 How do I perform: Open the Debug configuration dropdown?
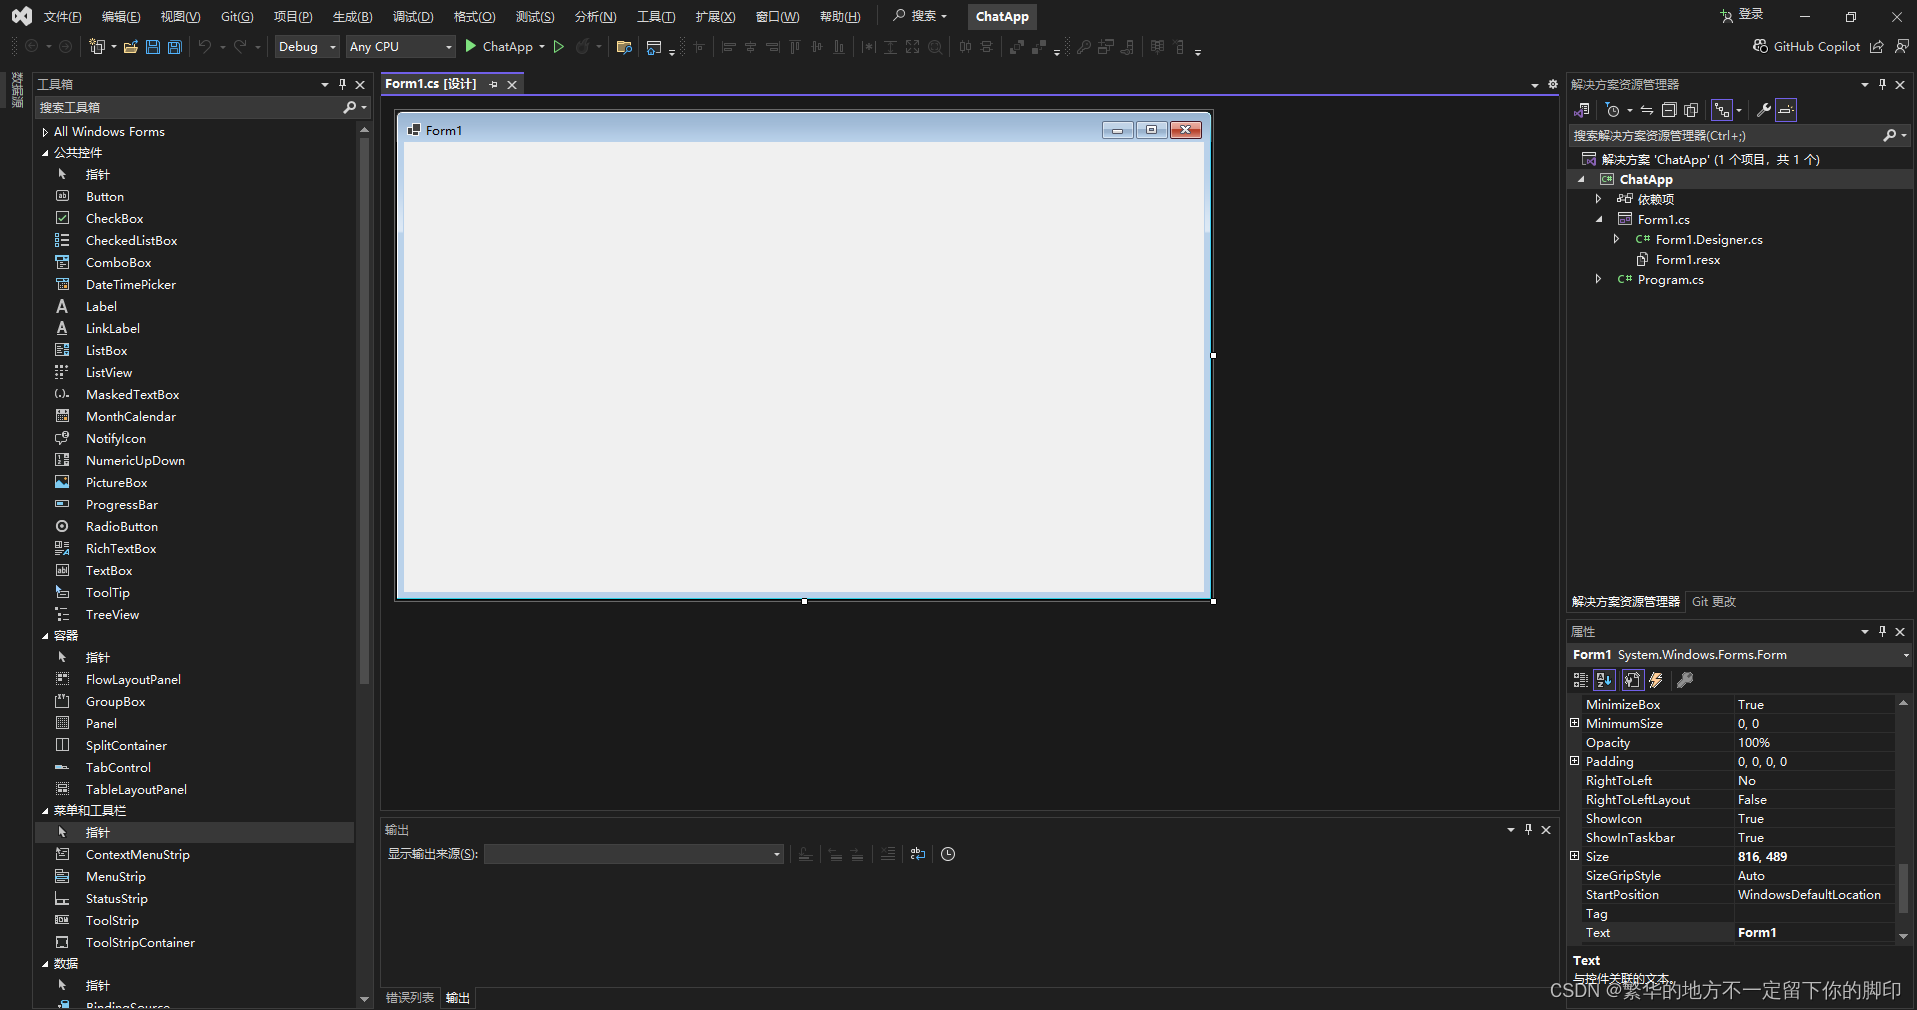click(307, 47)
